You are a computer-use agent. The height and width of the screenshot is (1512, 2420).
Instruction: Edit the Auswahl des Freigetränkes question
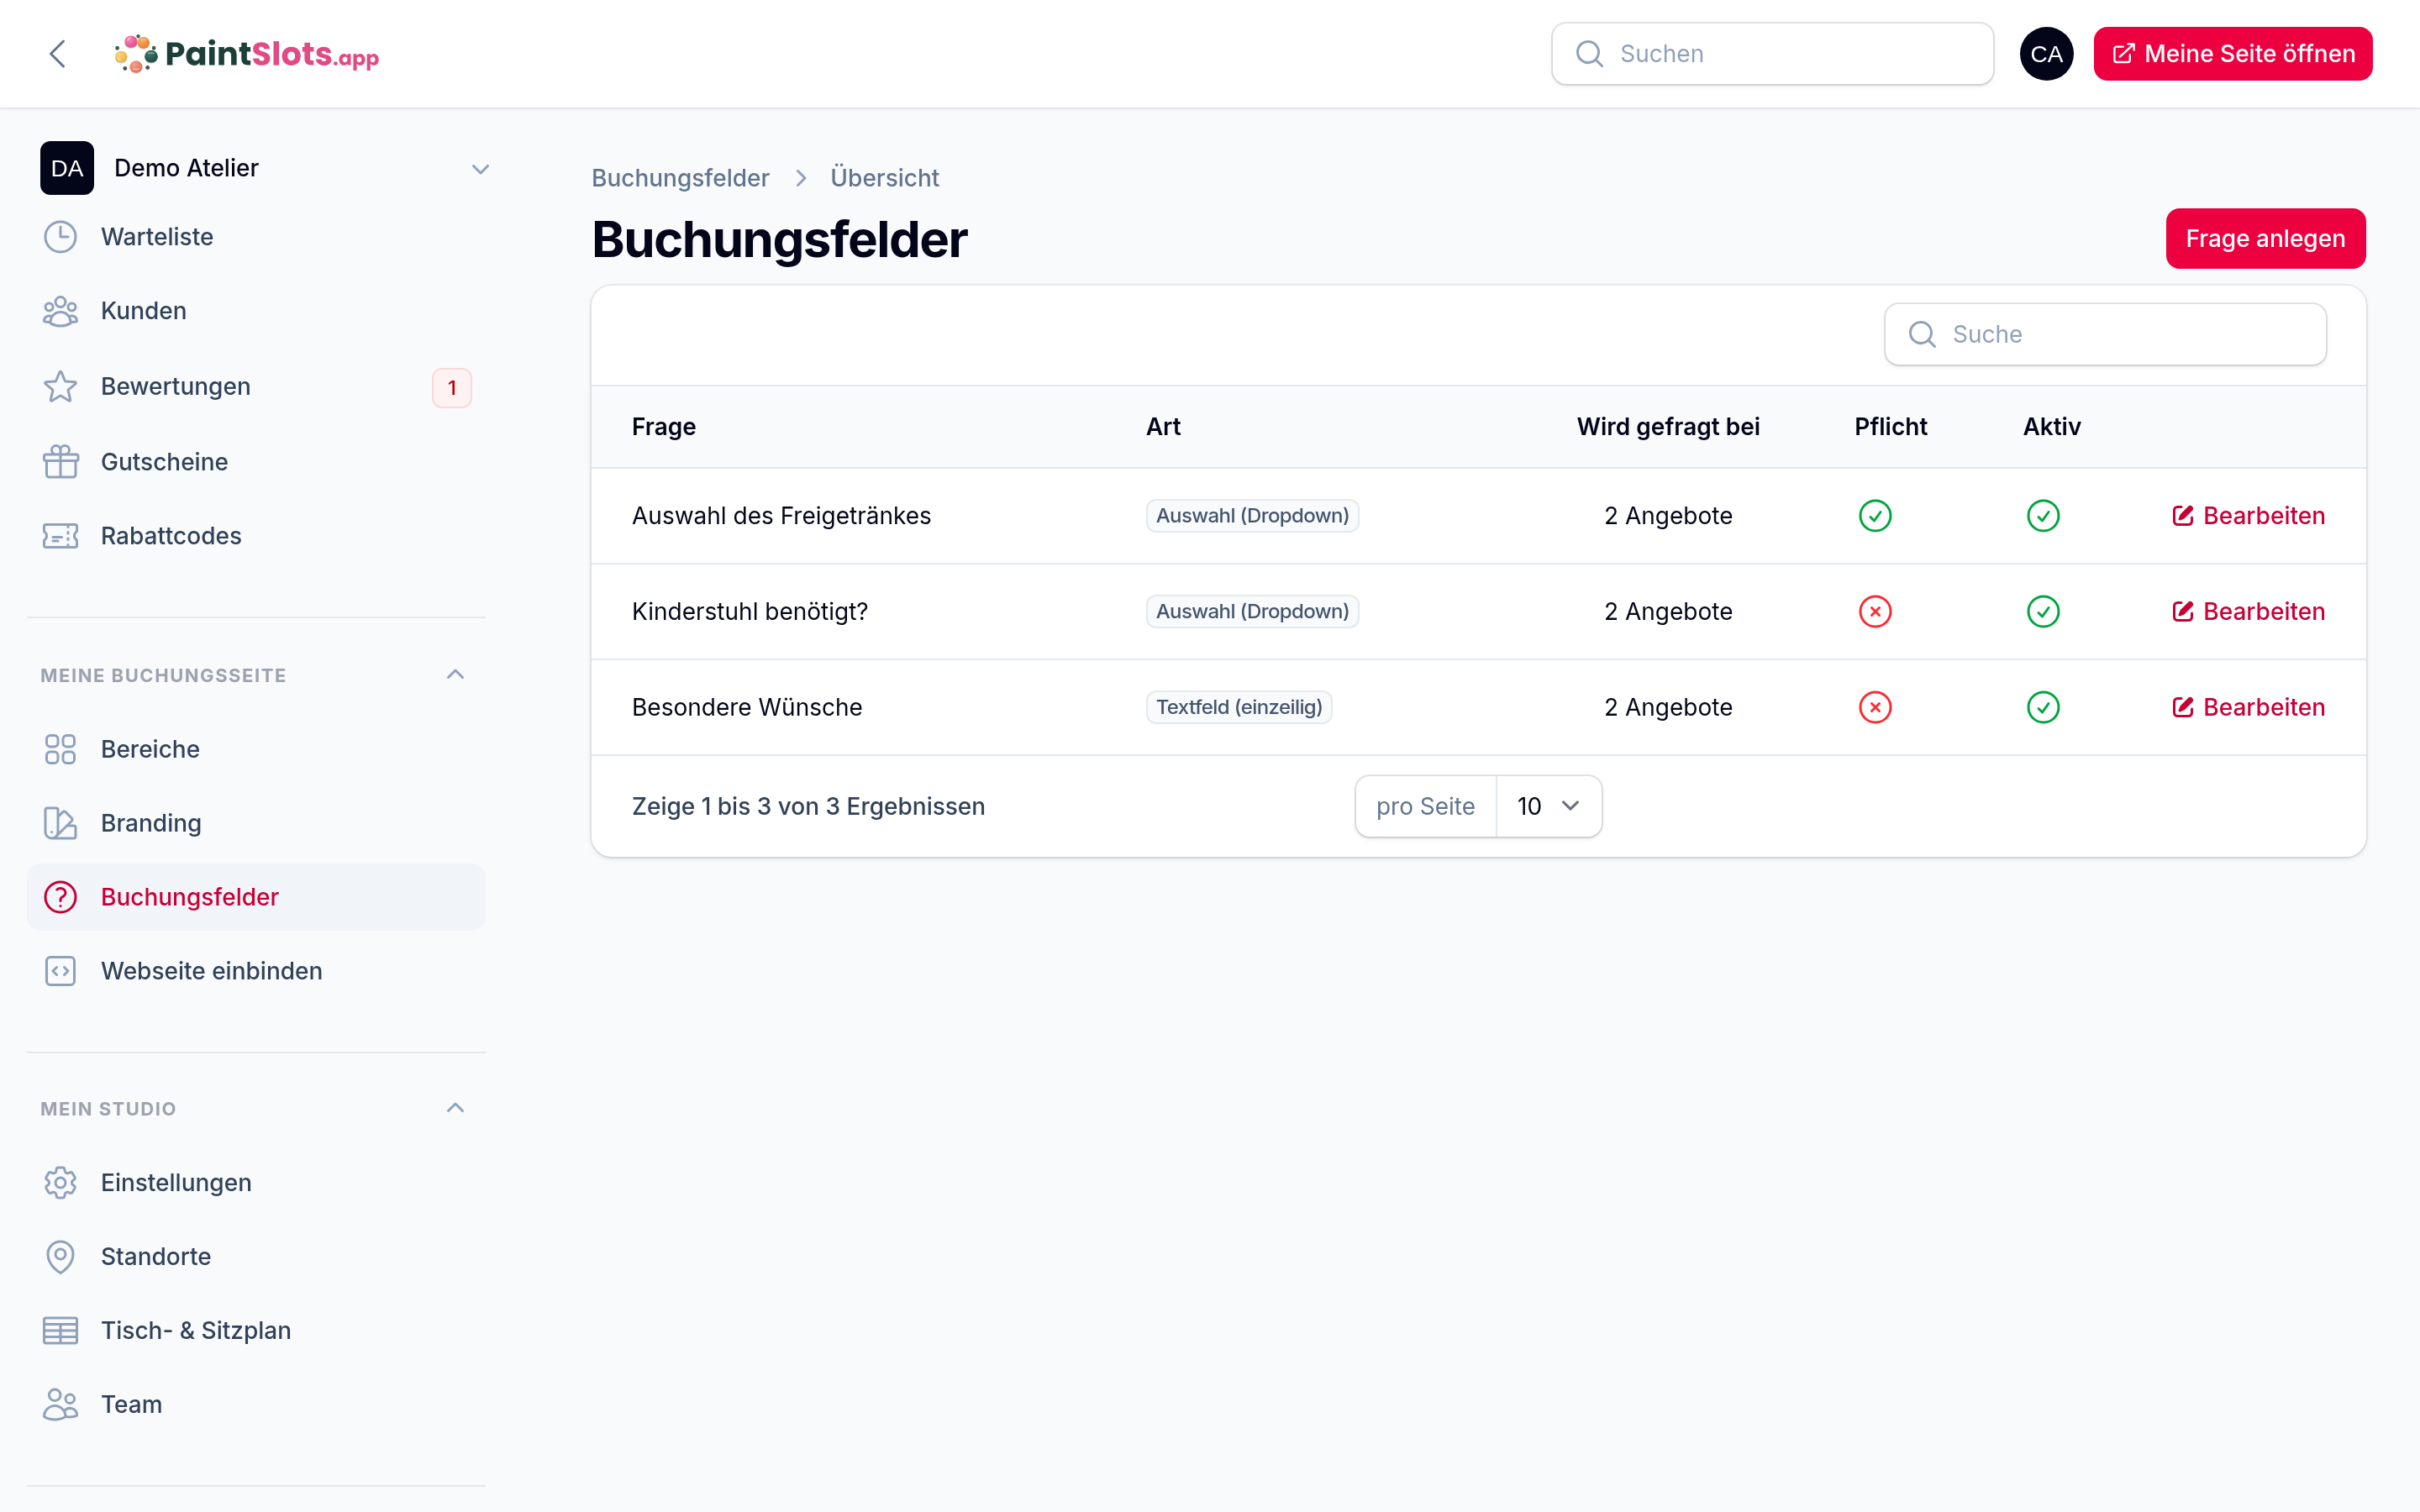click(2248, 516)
